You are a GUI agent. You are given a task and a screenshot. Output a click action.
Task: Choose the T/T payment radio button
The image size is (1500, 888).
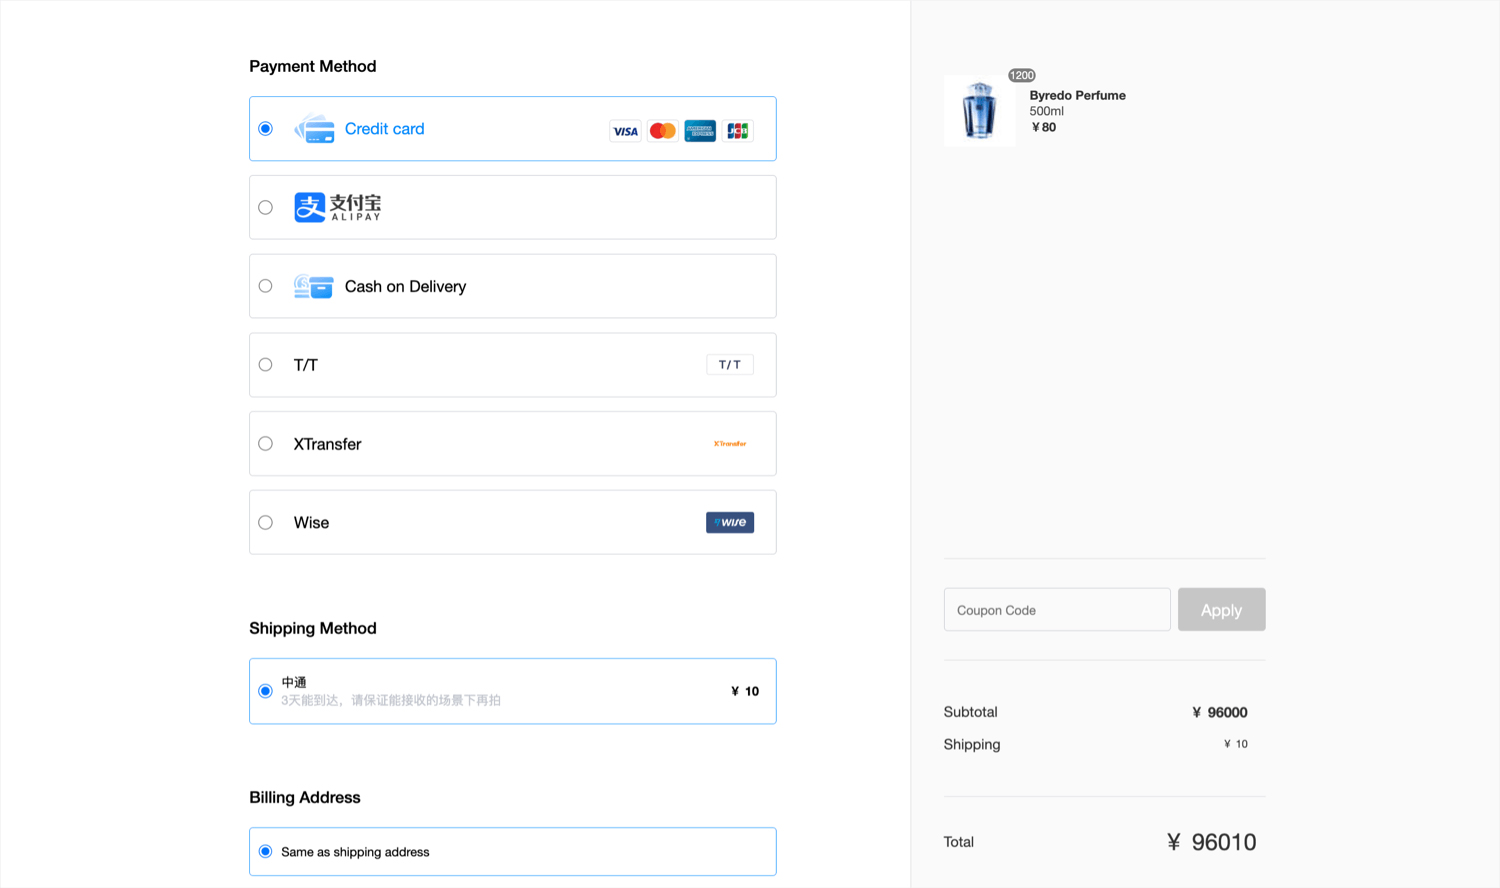point(265,365)
